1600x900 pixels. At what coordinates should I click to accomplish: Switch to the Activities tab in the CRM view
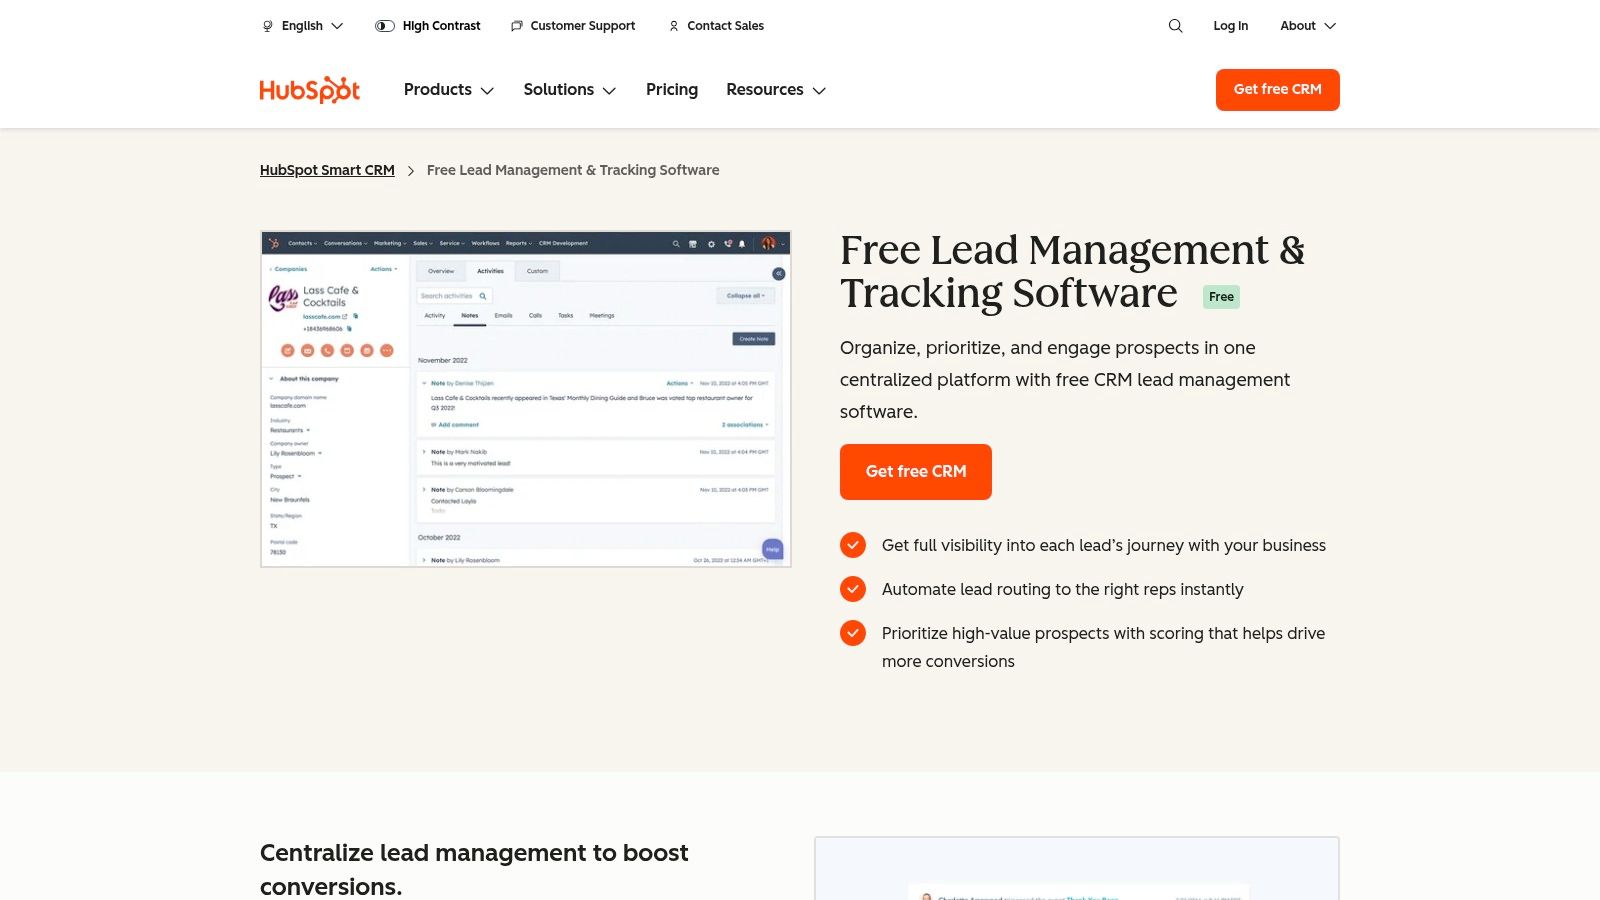[x=490, y=271]
